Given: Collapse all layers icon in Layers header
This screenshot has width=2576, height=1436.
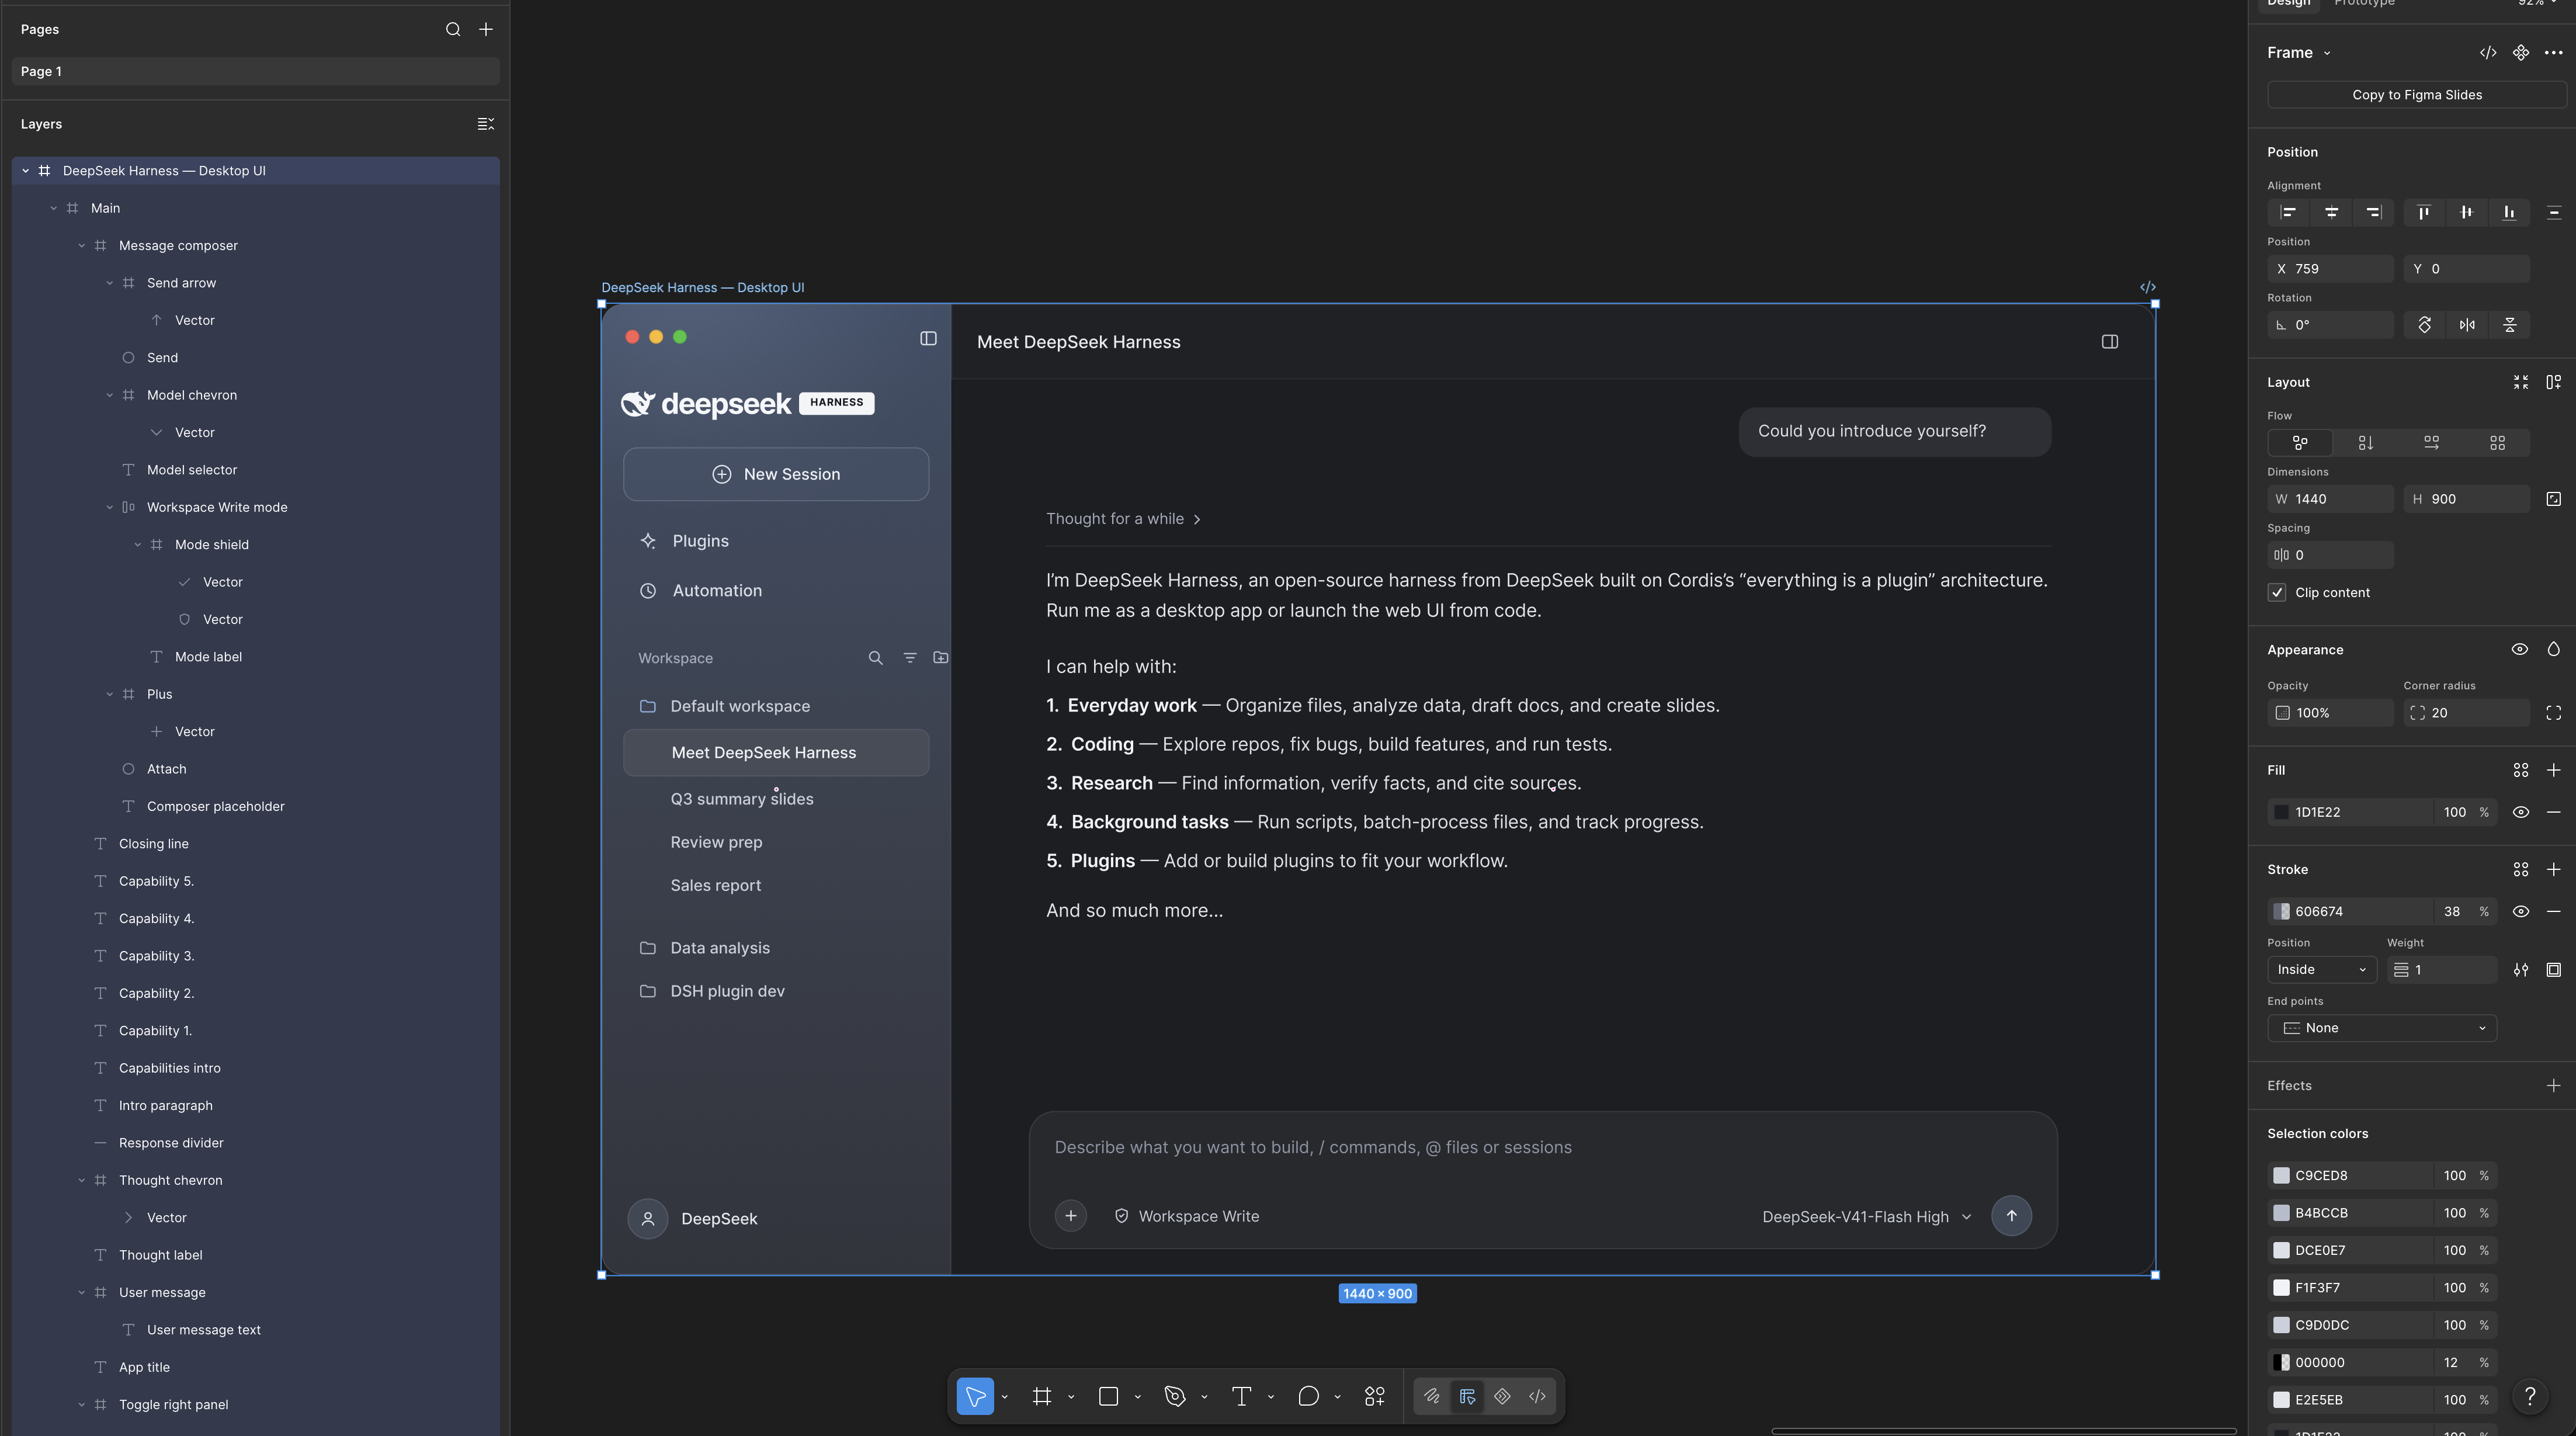Looking at the screenshot, I should 485,124.
